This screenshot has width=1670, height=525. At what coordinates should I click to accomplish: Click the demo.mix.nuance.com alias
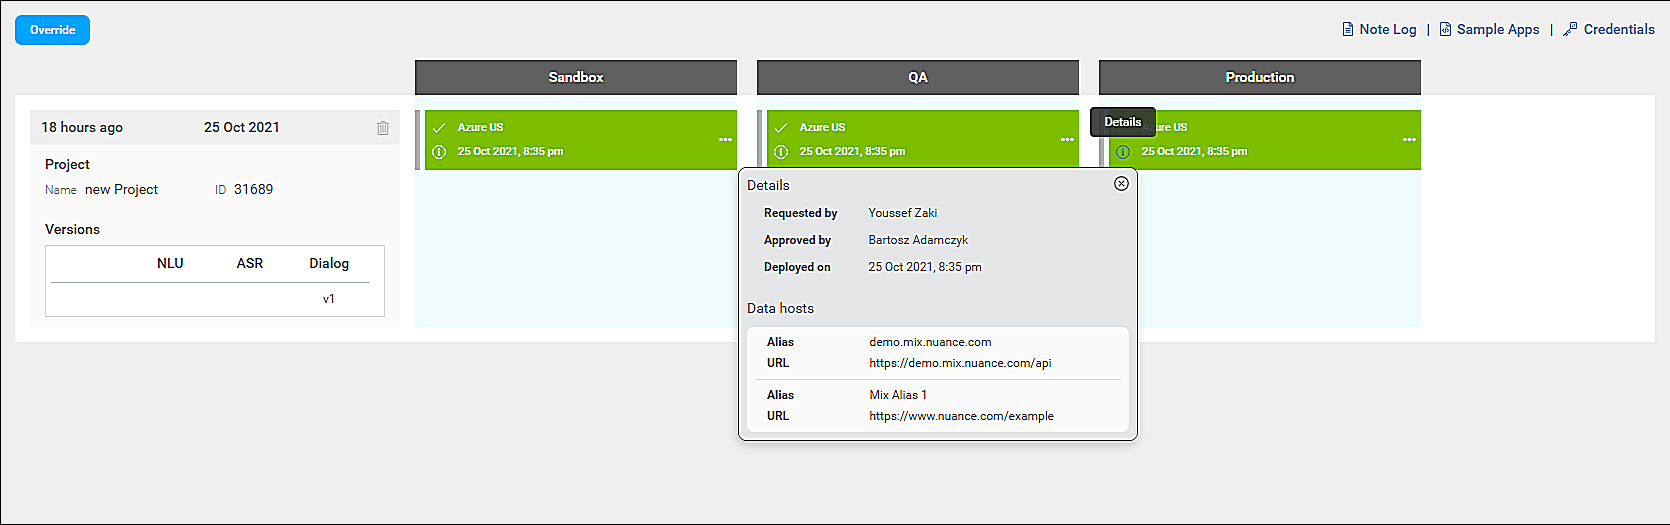click(930, 342)
